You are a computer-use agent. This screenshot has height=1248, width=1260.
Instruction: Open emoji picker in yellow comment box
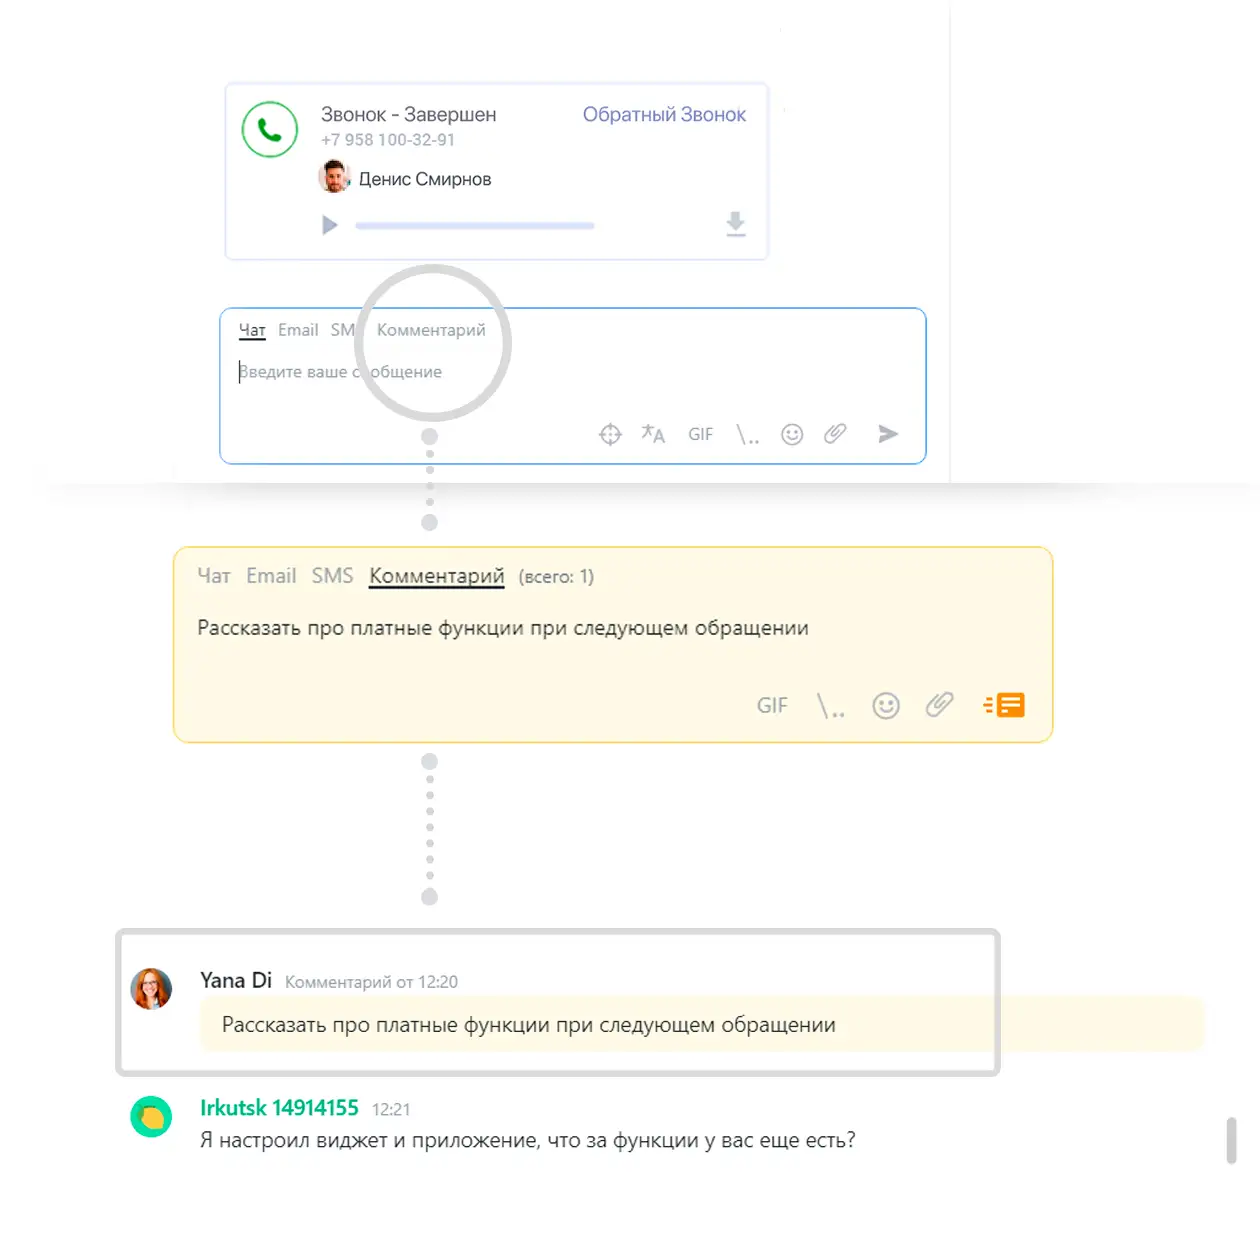point(886,706)
